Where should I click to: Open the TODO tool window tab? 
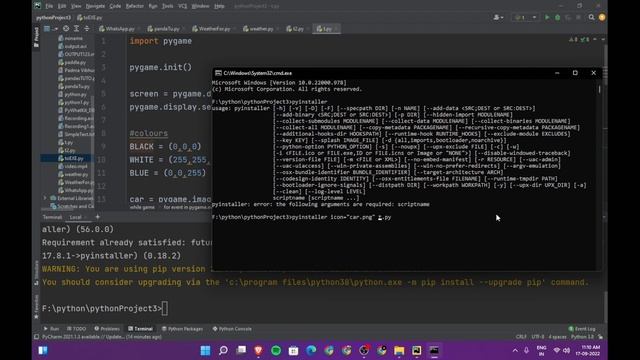tap(76, 329)
